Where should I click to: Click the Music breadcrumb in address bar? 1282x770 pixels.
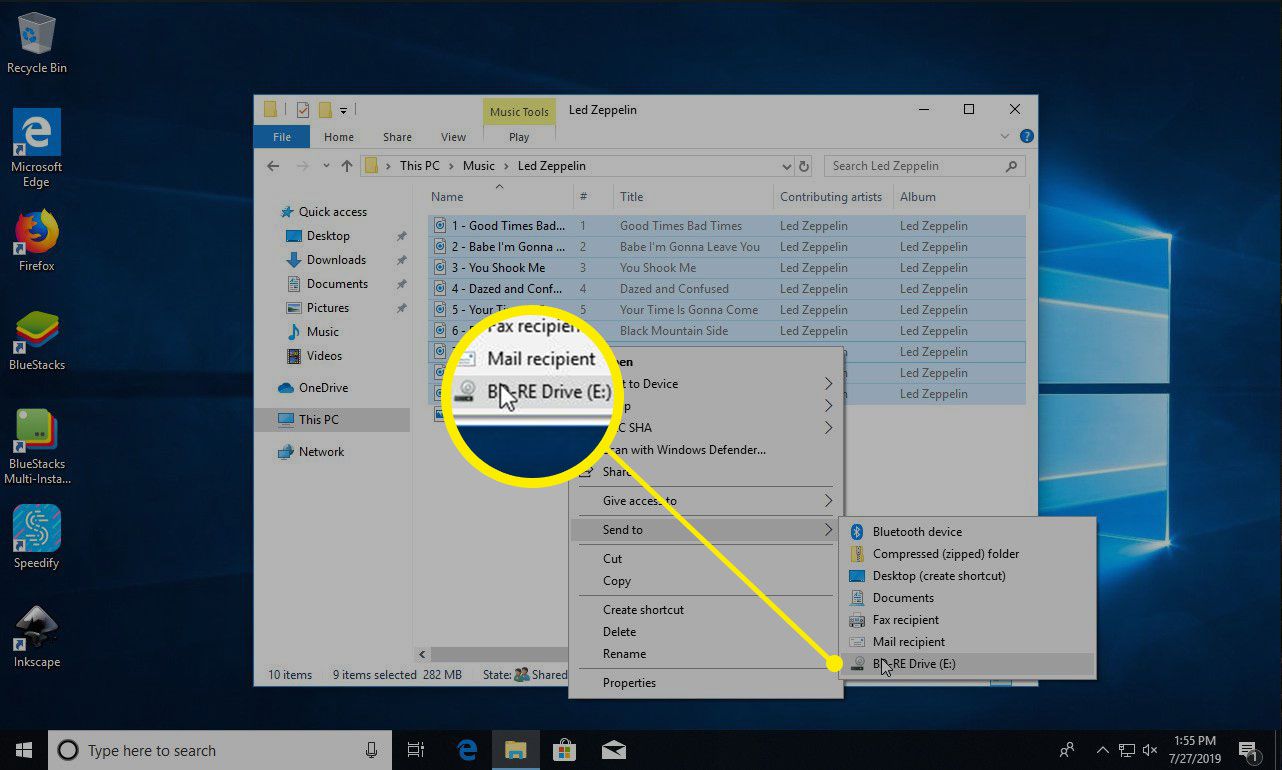(478, 166)
